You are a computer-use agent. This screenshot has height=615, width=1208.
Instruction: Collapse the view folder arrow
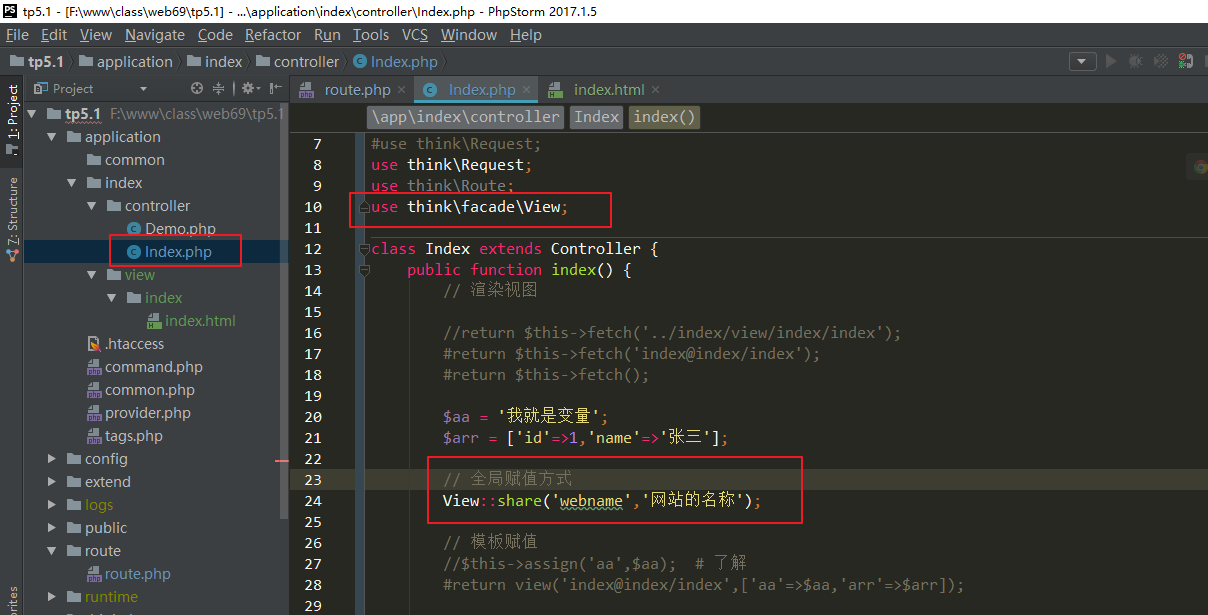click(91, 275)
